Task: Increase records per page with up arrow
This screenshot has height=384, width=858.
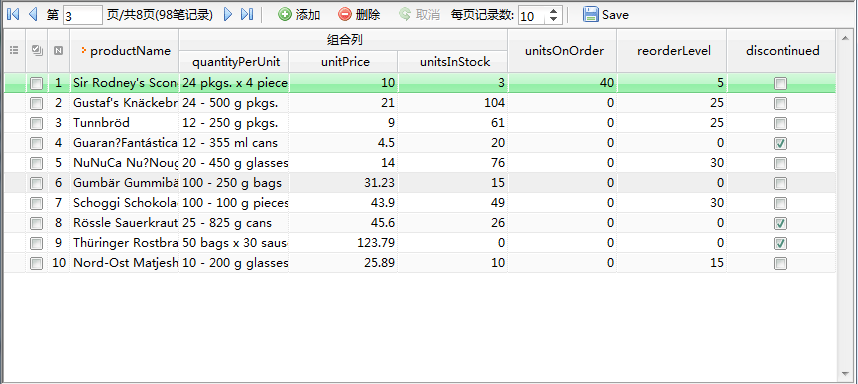Action: pos(554,11)
